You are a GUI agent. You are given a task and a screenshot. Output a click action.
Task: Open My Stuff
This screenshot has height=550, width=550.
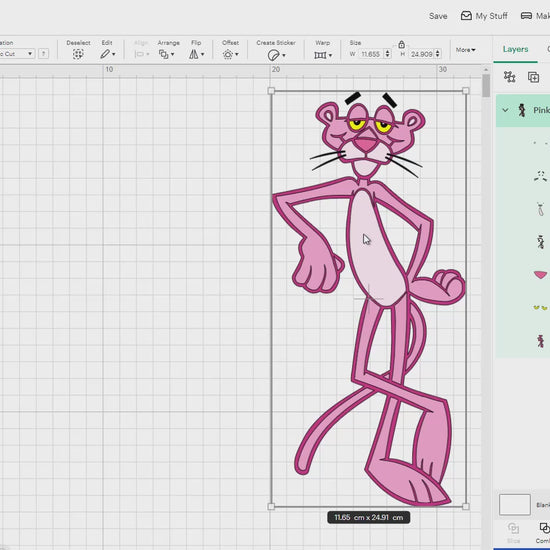tap(484, 16)
